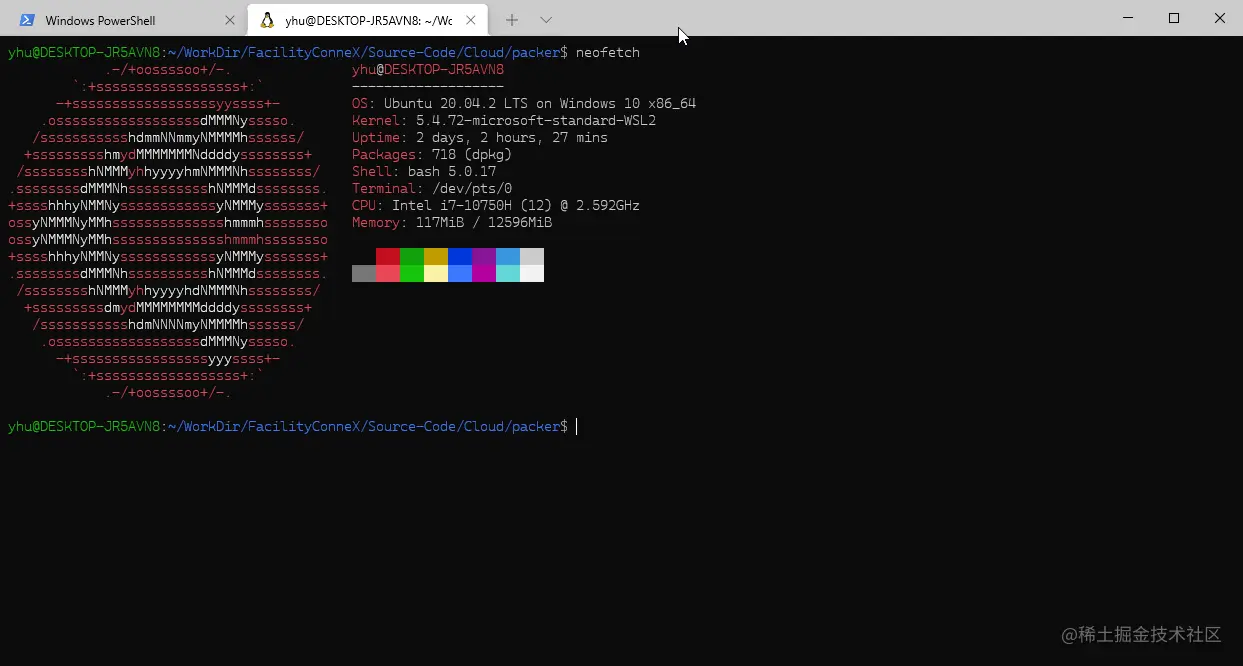Click the 'Kernel: 5.4.72-microsoft-standard-WSL2' line
1243x666 pixels.
[x=504, y=121]
